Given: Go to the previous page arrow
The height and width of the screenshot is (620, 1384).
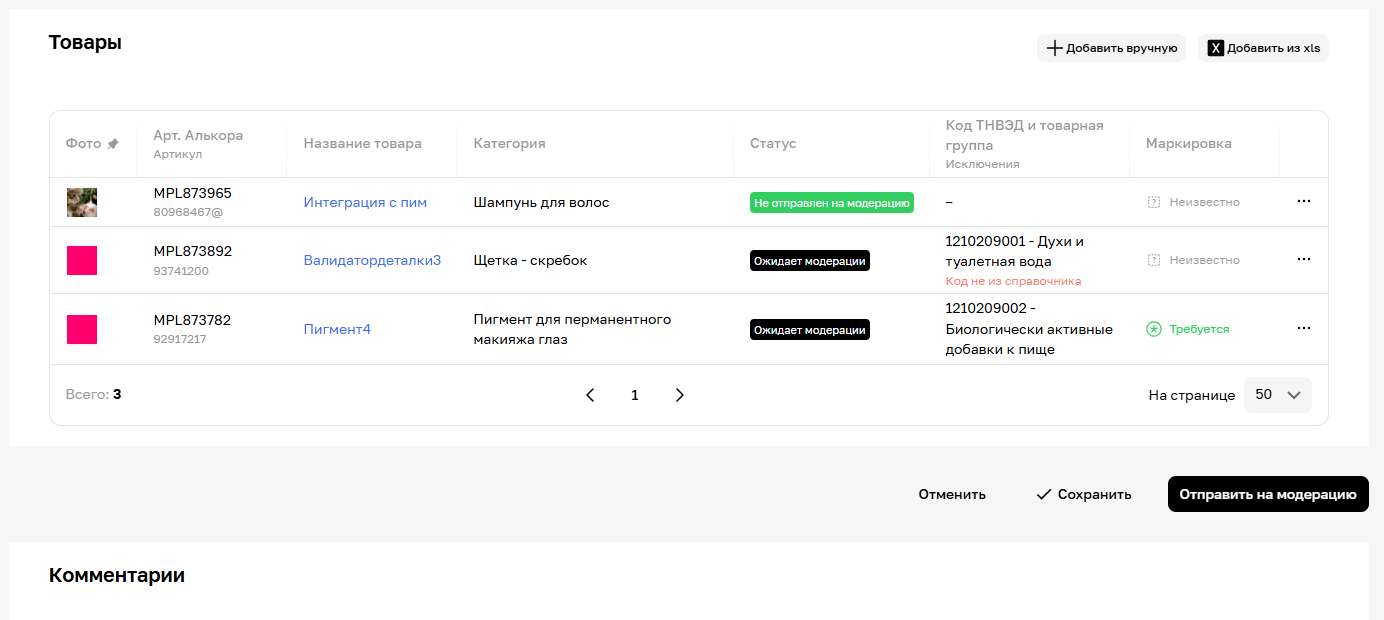Looking at the screenshot, I should point(590,395).
